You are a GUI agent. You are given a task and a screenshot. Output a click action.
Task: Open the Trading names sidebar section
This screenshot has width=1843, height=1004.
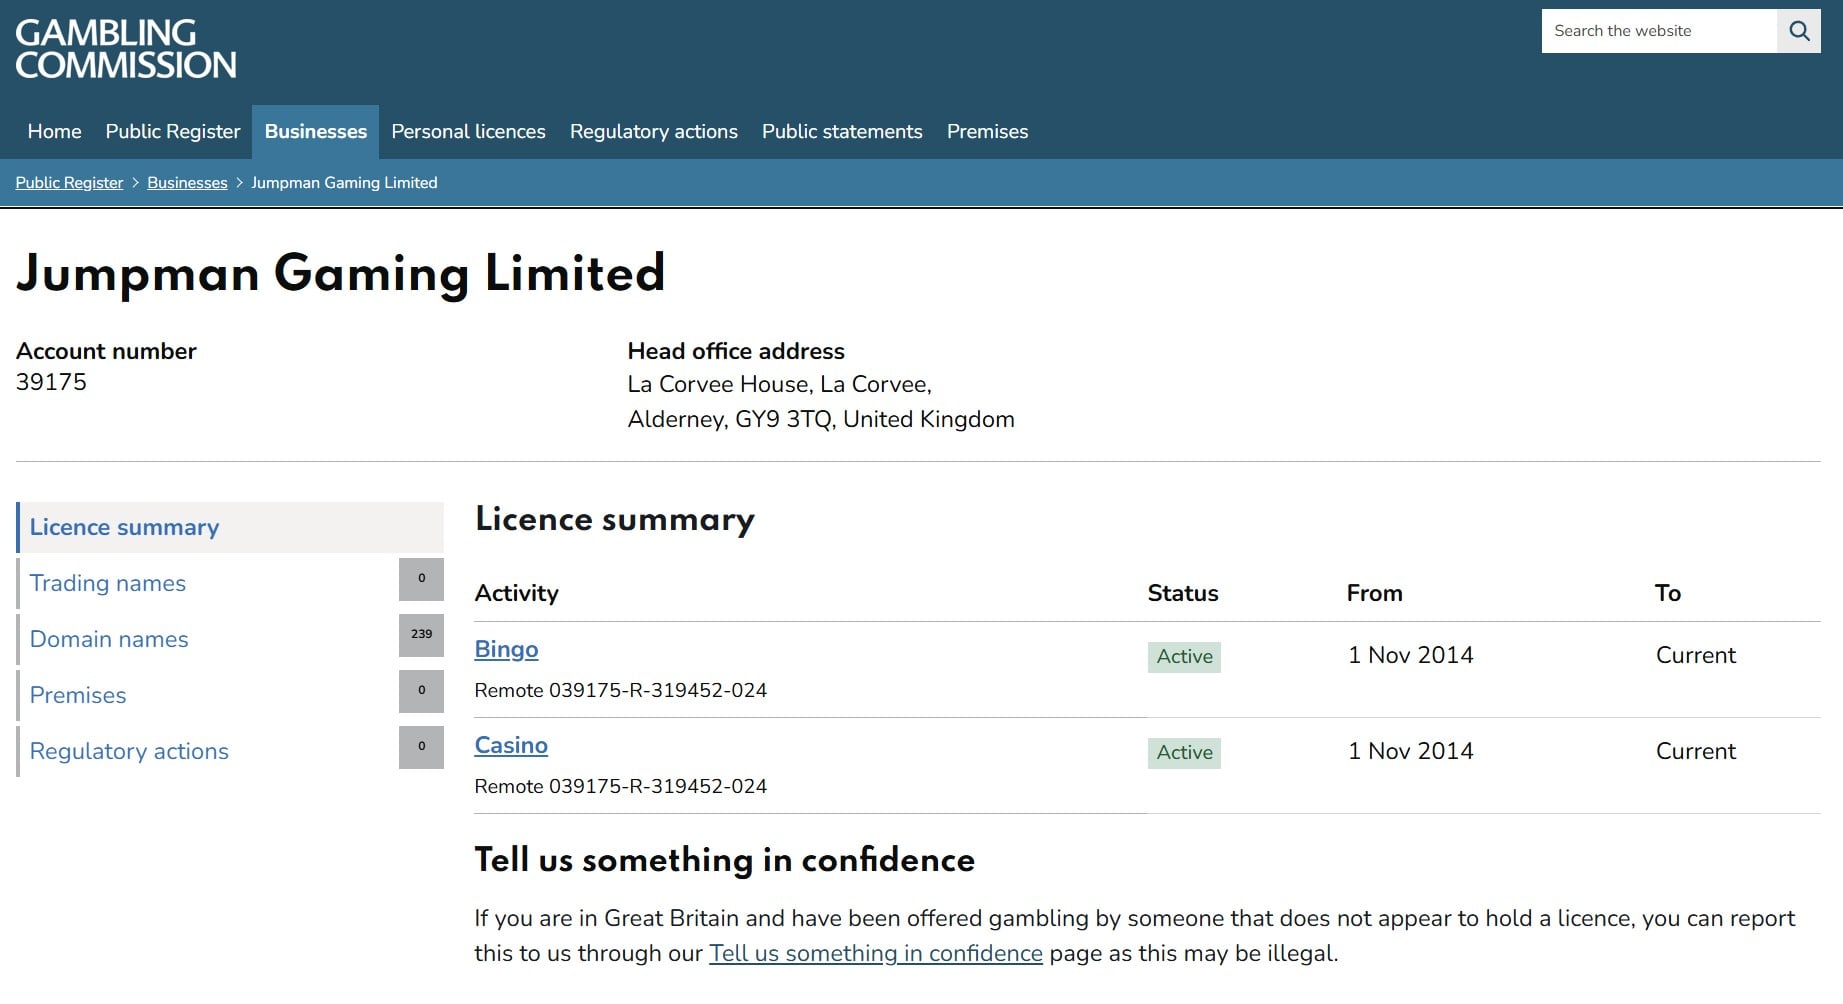click(108, 583)
